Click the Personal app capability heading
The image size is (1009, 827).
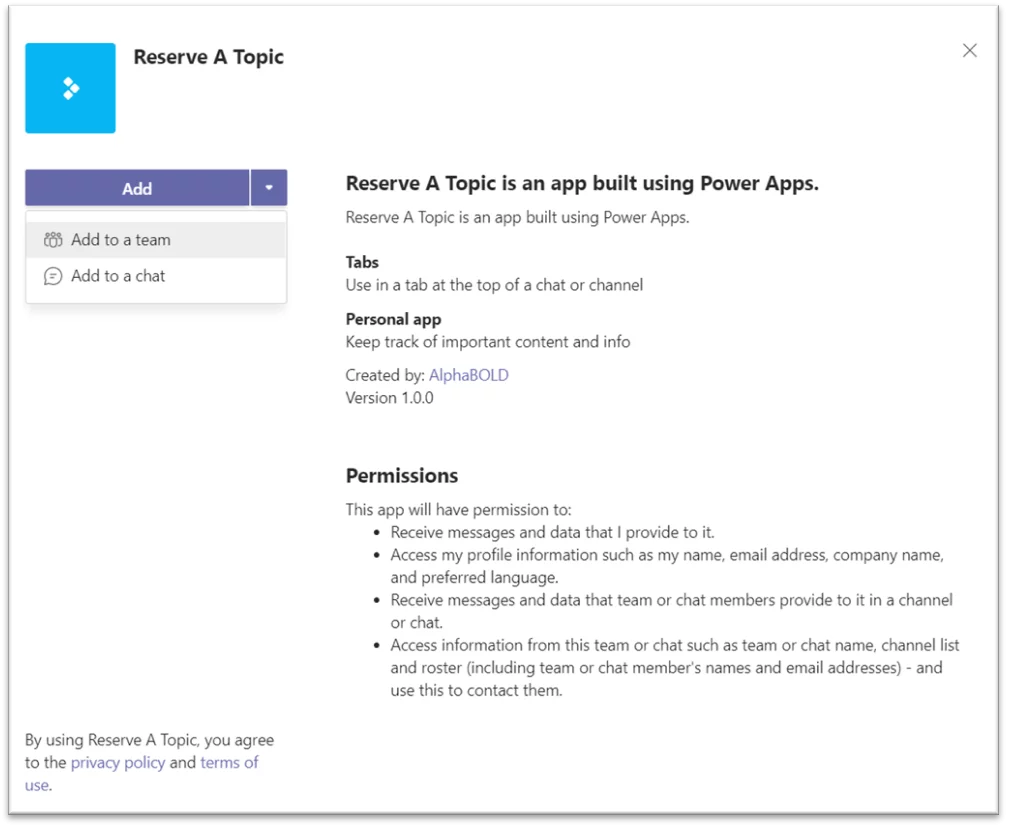[393, 319]
